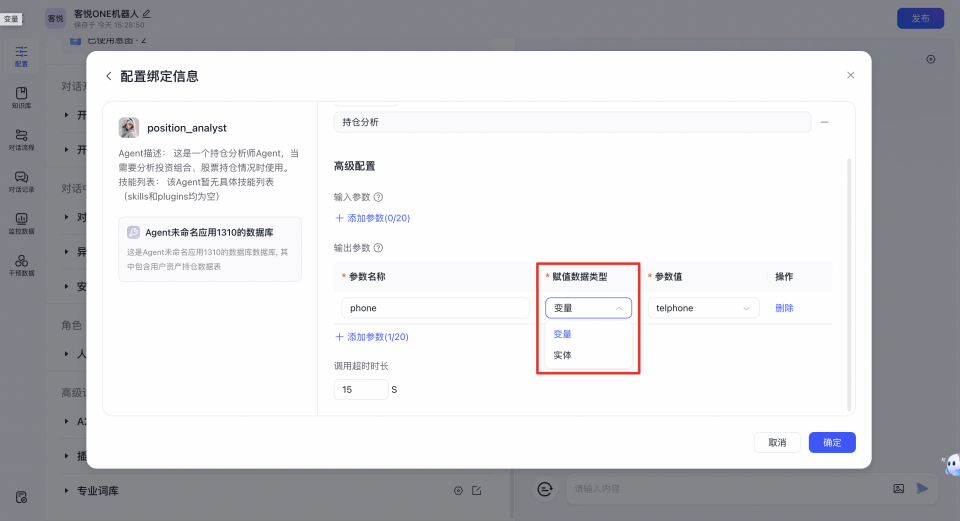
Task: Send the chat message with arrow icon
Action: pyautogui.click(x=922, y=488)
